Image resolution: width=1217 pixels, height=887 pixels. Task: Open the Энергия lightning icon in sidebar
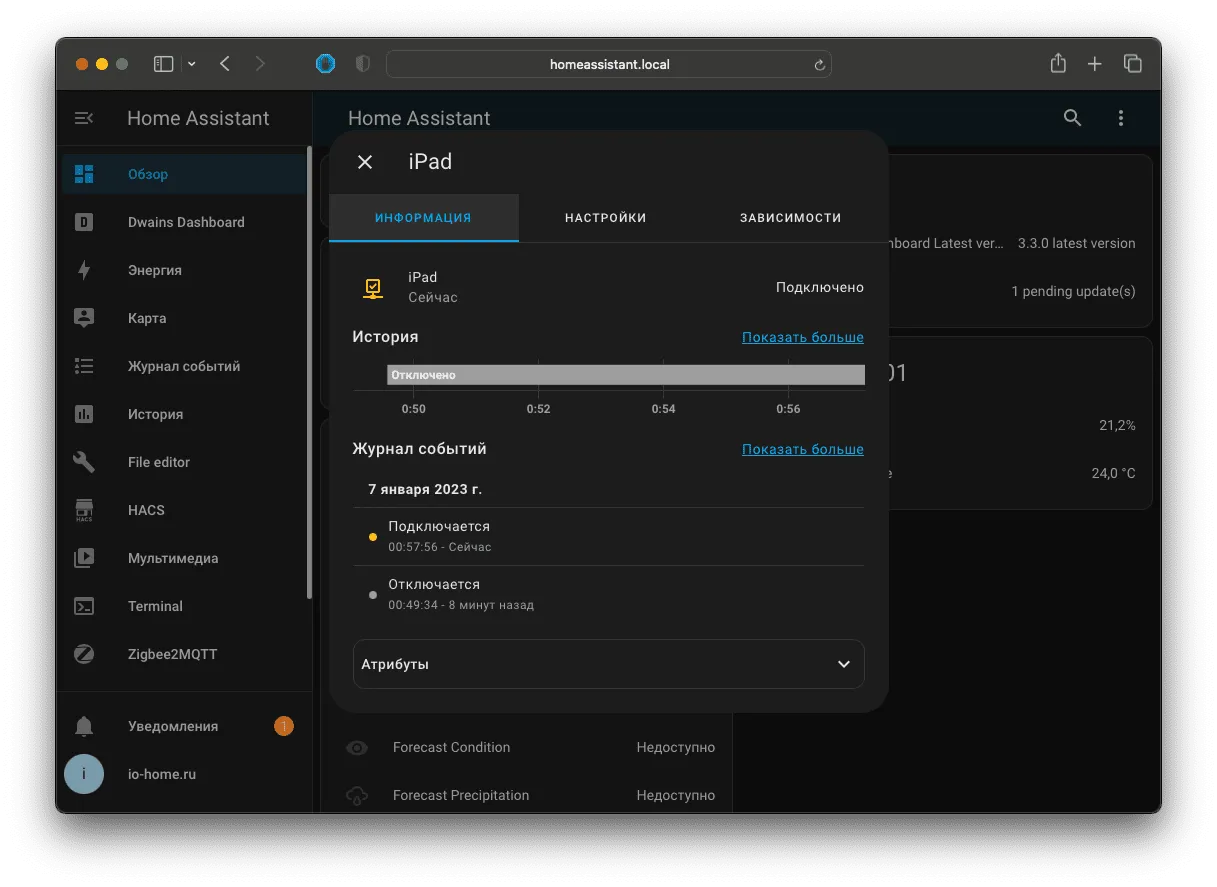coord(84,270)
